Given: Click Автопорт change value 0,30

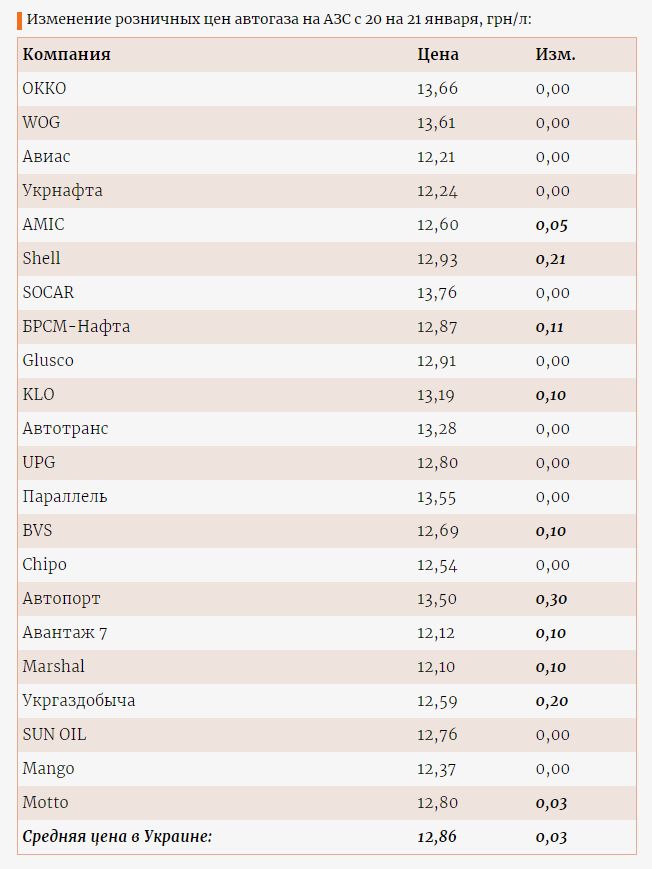Looking at the screenshot, I should (552, 599).
